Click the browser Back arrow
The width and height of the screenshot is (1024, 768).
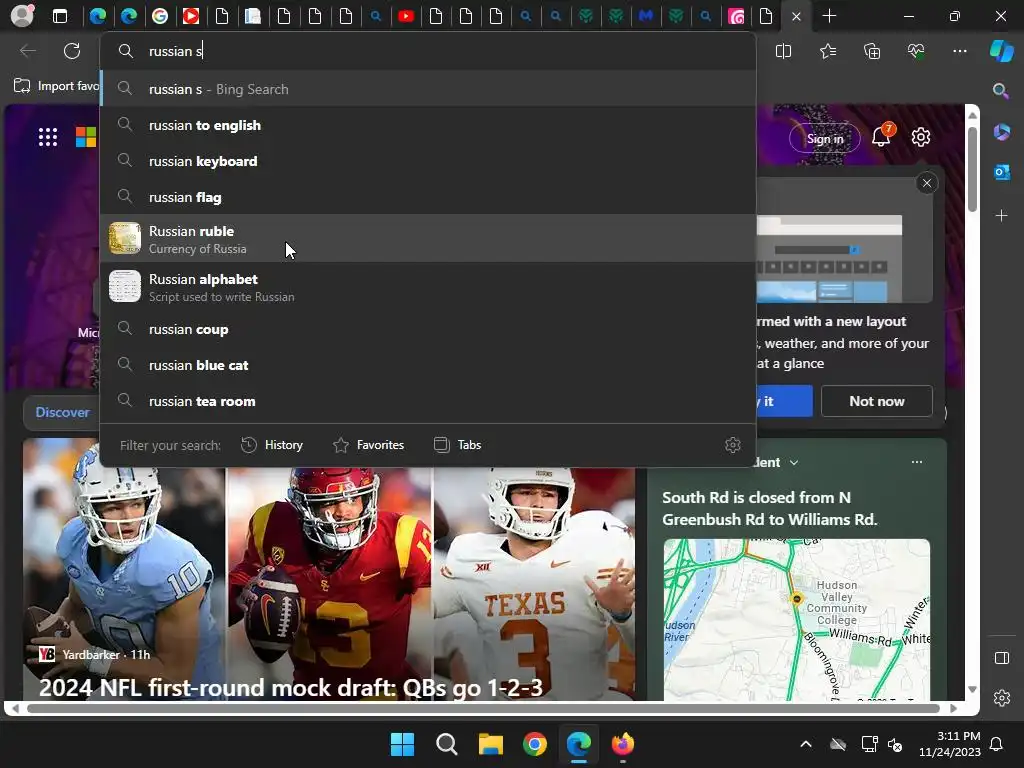pyautogui.click(x=27, y=51)
